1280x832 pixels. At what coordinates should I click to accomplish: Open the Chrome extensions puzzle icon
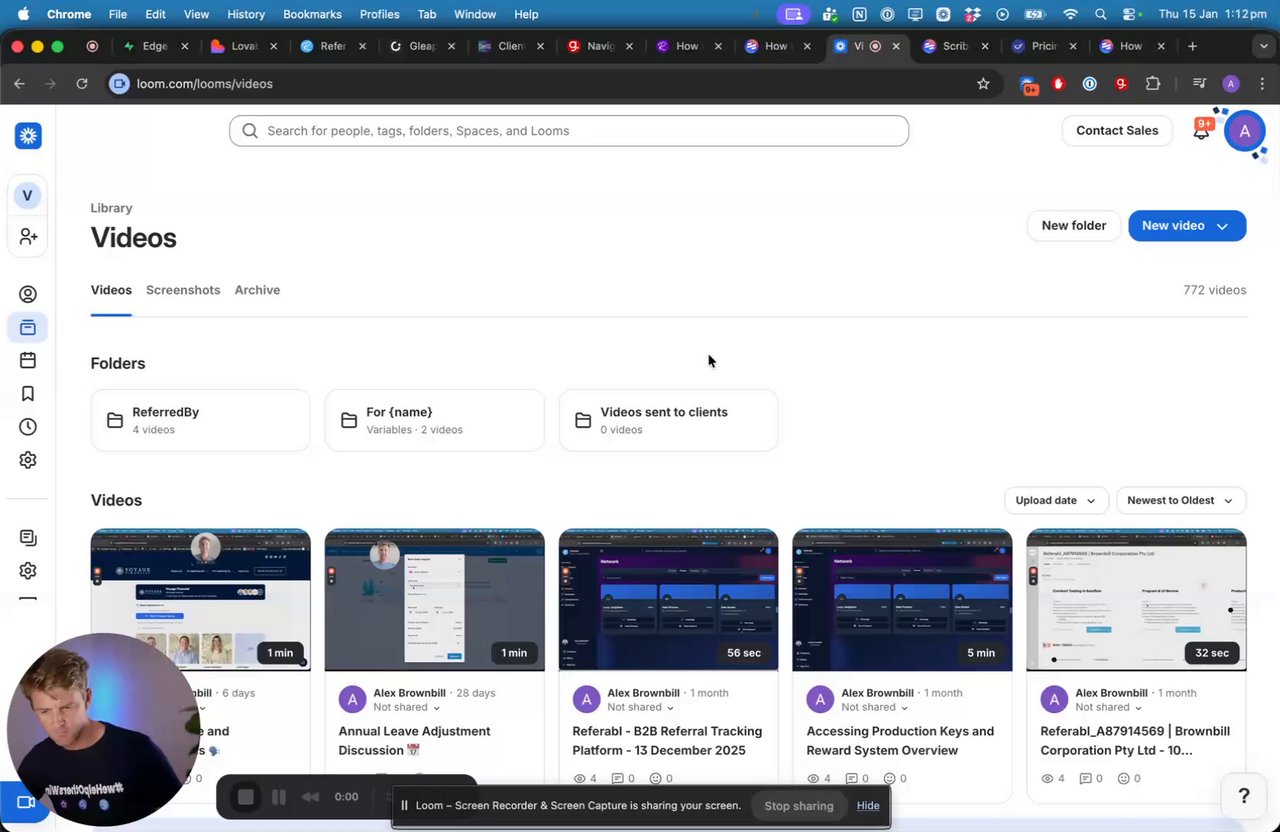coord(1153,84)
